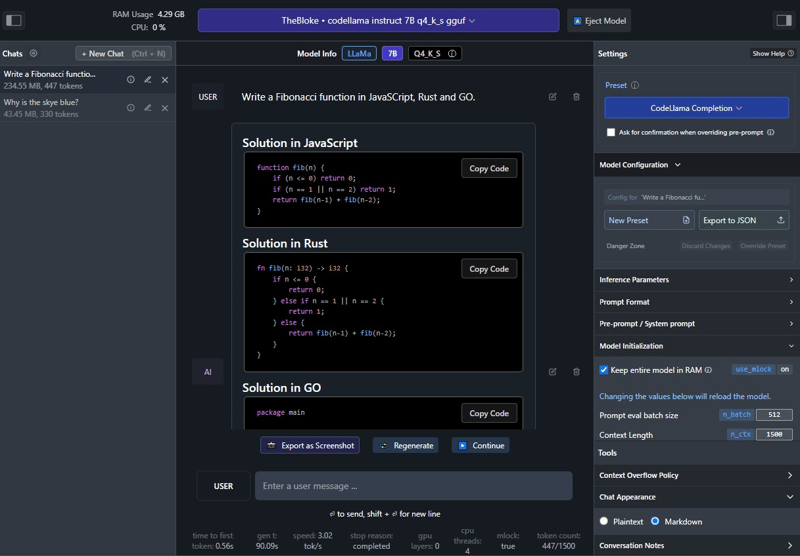
Task: Copy the GO solution code
Action: click(489, 413)
